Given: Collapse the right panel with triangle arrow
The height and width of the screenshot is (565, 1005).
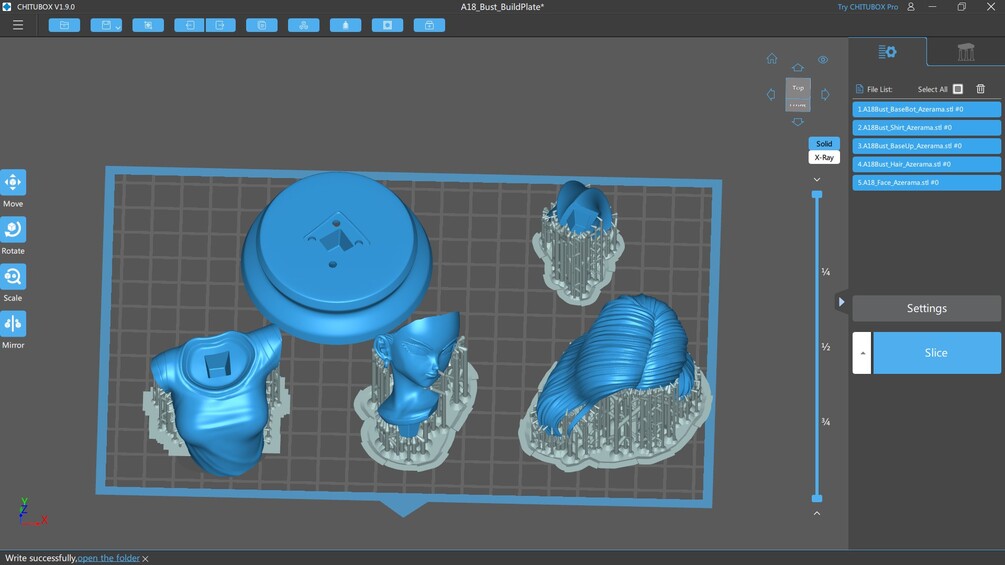Looking at the screenshot, I should pos(842,302).
